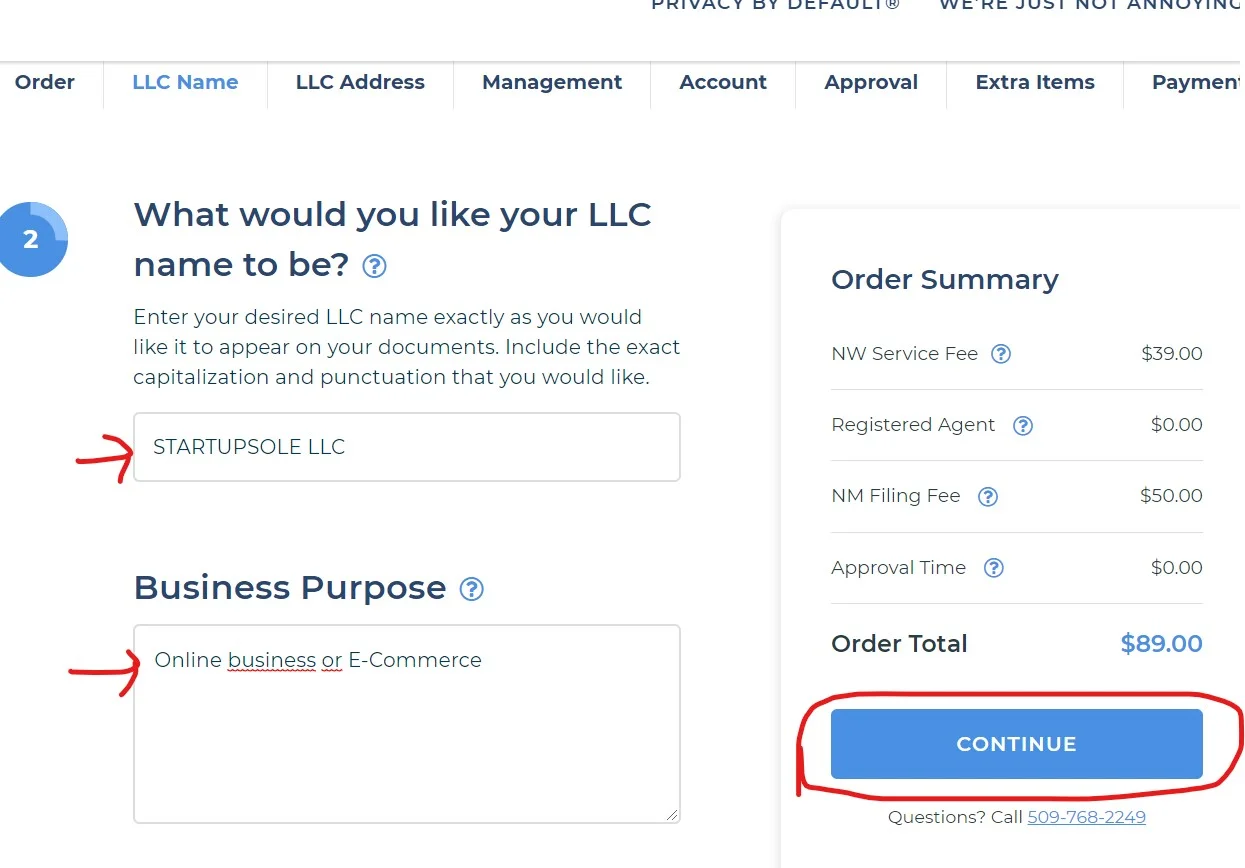Click into the LLC name input field
Screen dimensions: 1245x868
[x=406, y=447]
